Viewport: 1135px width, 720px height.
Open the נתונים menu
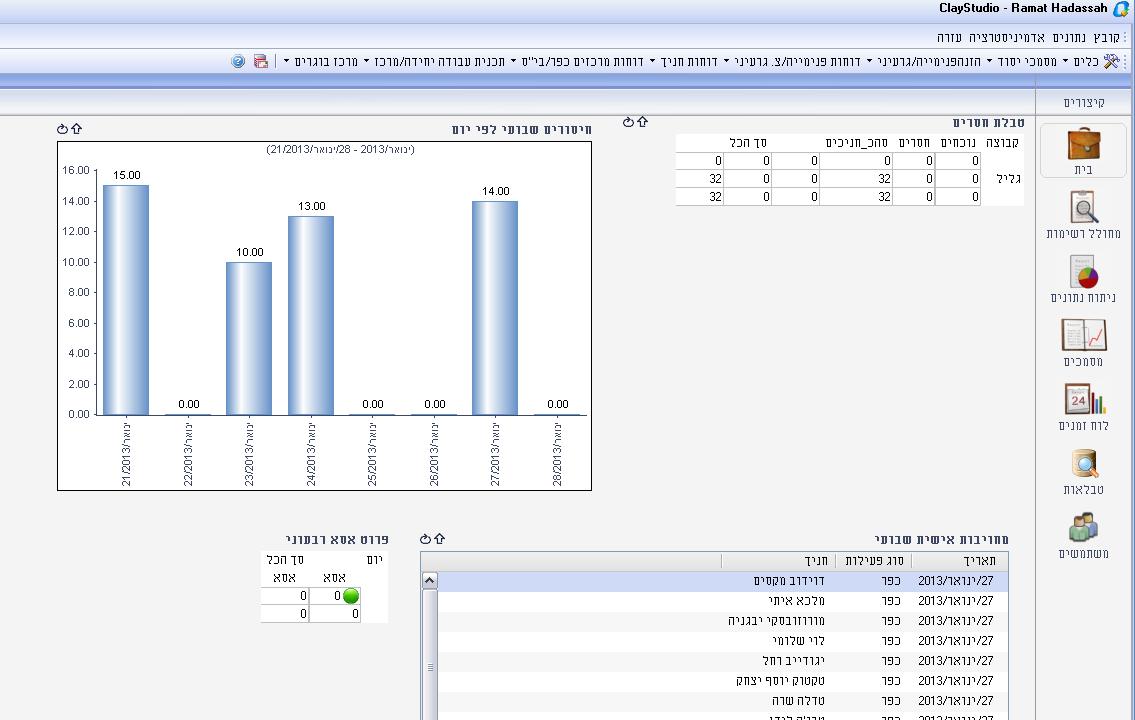coord(1069,37)
